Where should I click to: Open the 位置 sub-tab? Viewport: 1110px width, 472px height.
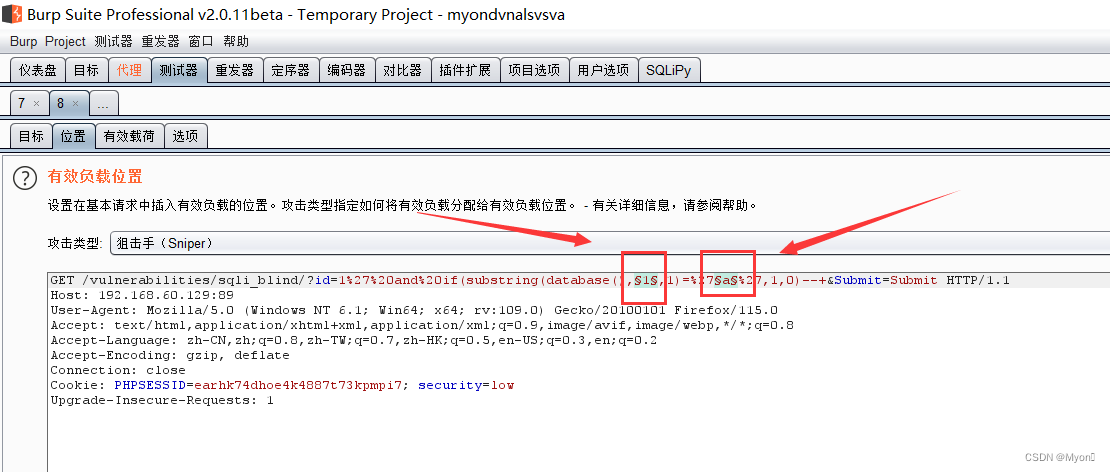point(74,136)
